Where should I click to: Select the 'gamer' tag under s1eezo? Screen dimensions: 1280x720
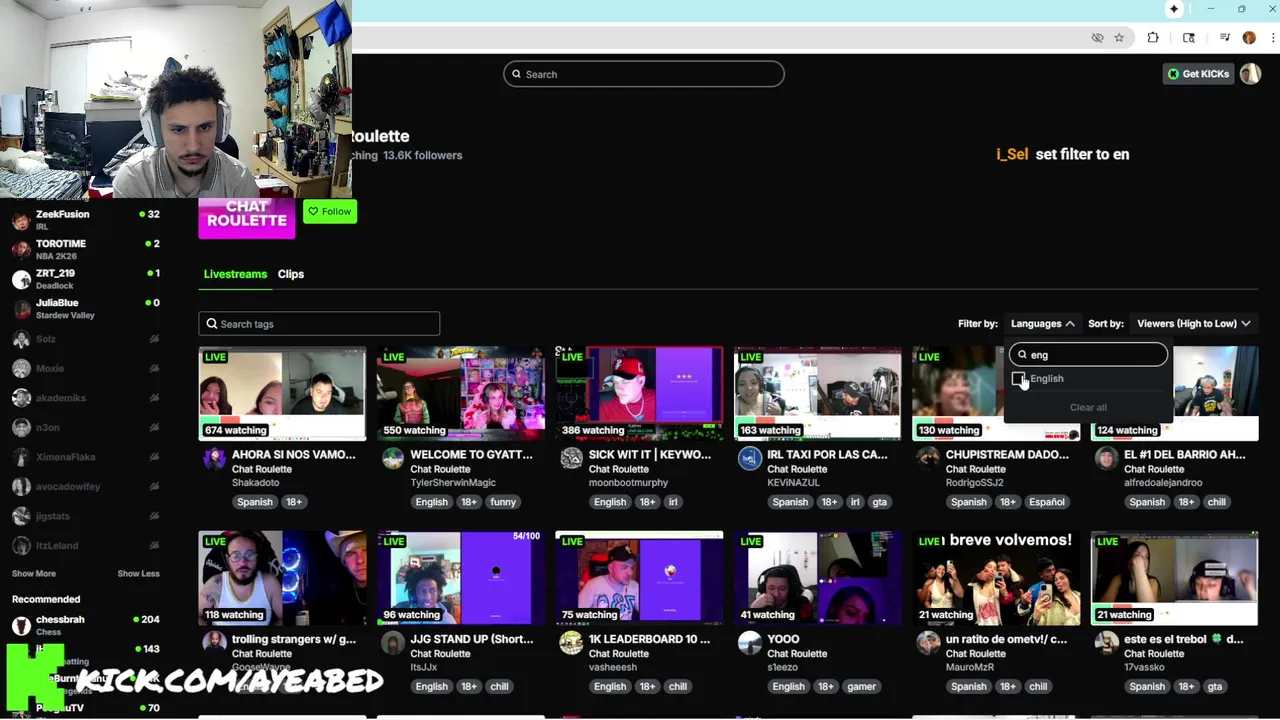coord(861,687)
